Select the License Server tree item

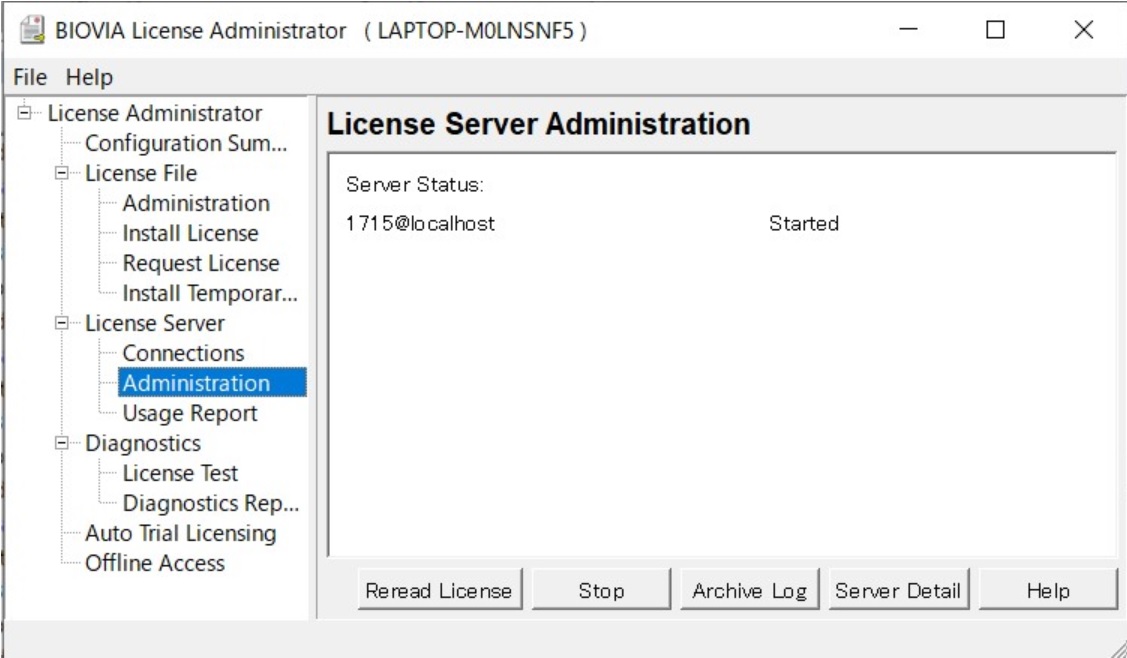(155, 324)
